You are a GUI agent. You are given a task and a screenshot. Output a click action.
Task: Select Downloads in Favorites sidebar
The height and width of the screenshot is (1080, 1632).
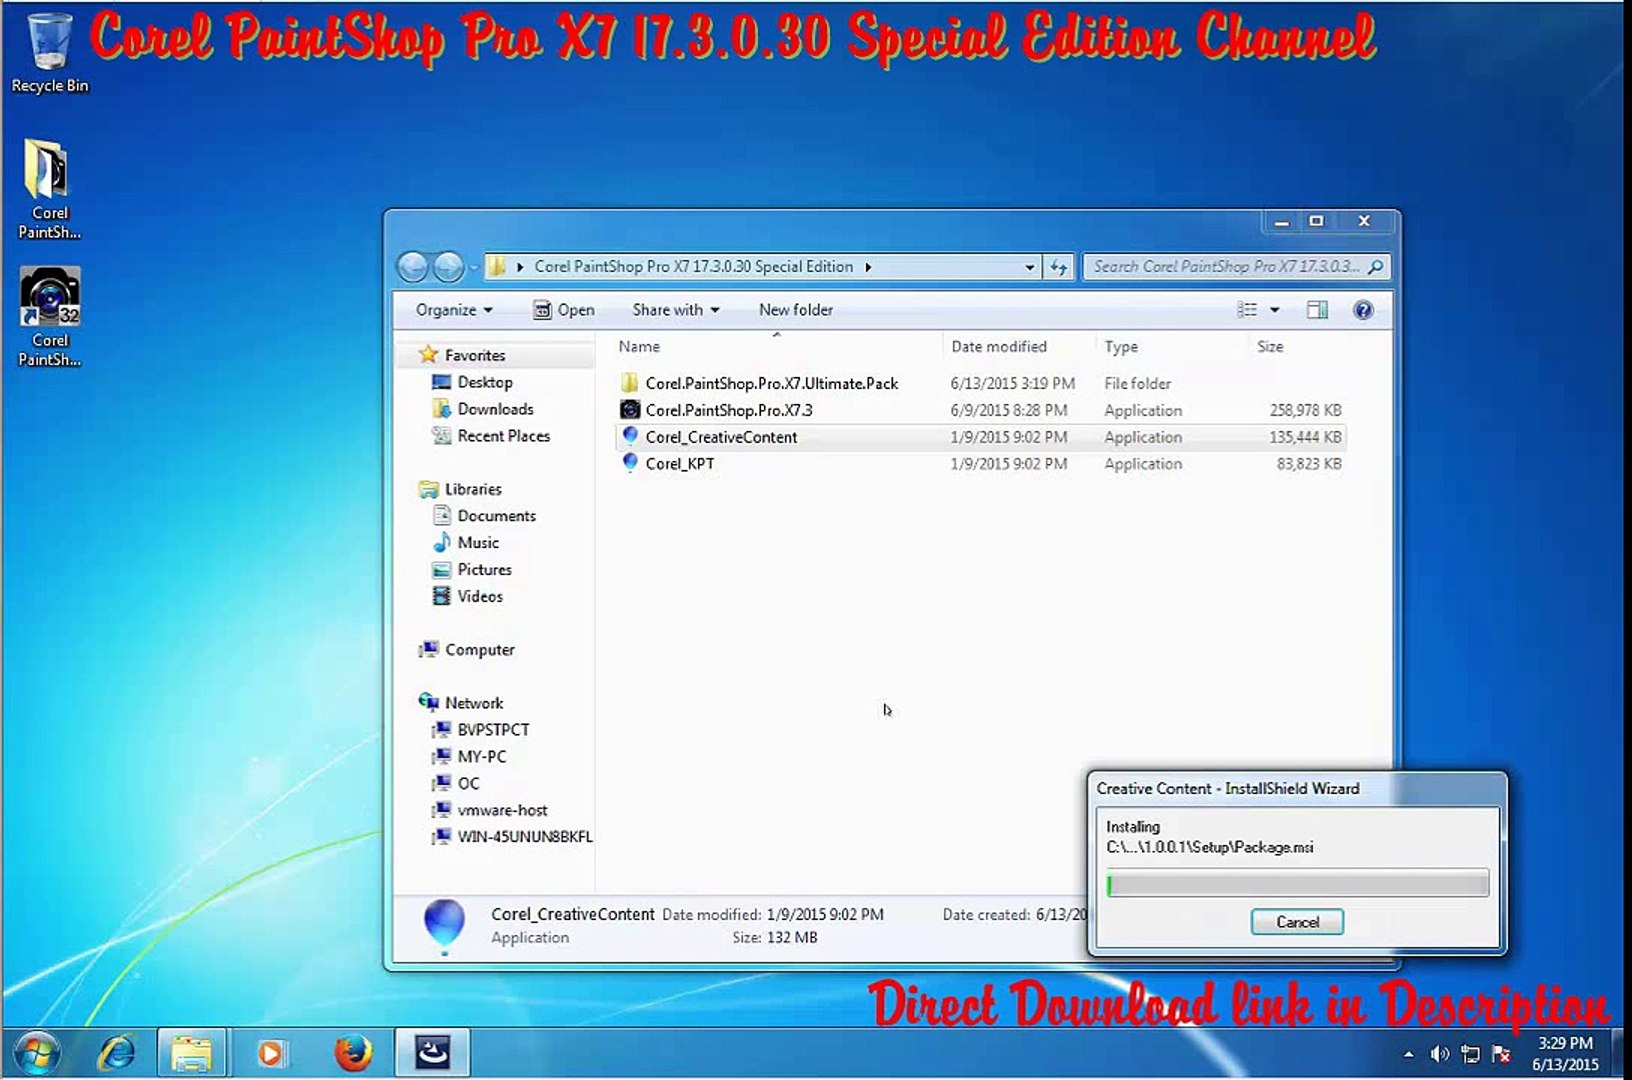(495, 409)
